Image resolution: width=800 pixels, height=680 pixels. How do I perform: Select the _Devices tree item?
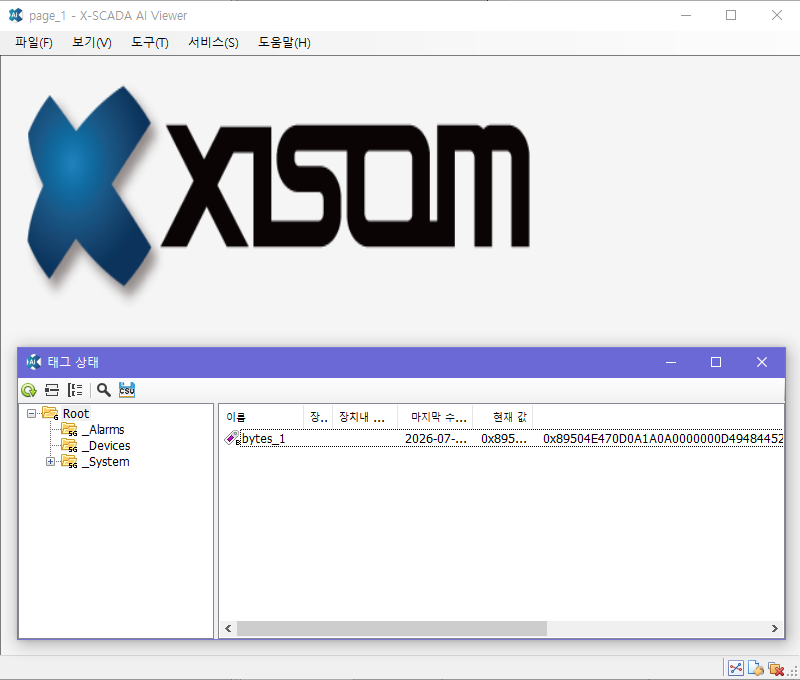click(x=106, y=445)
